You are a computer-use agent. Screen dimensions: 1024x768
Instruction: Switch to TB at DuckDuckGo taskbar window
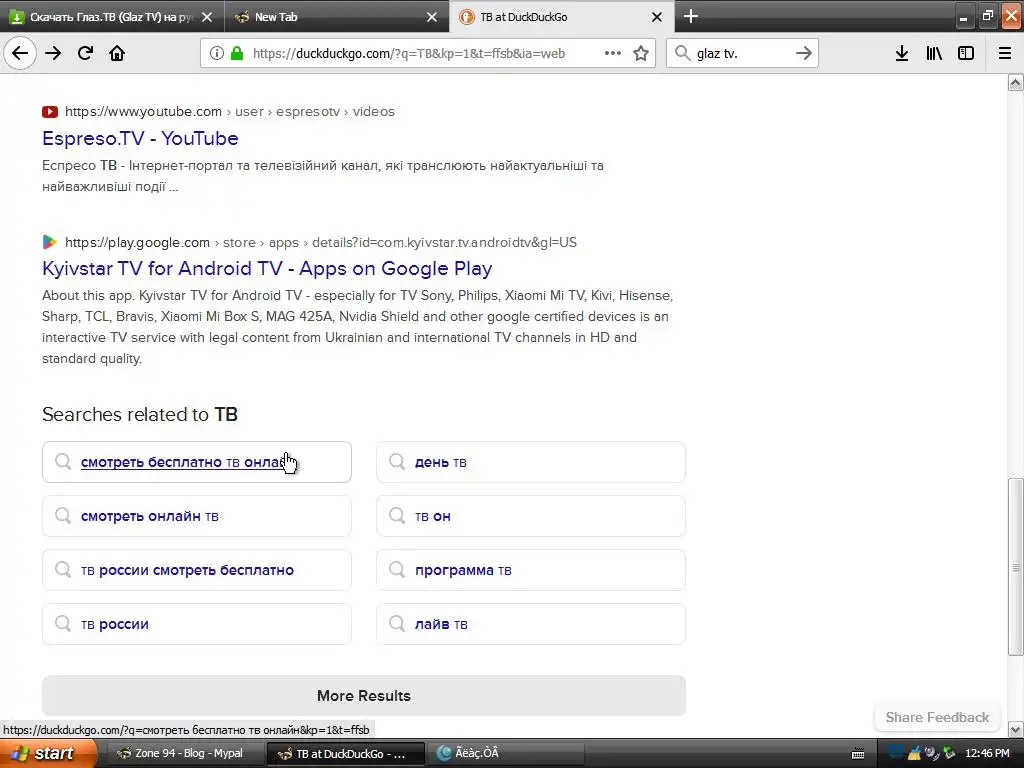345,754
